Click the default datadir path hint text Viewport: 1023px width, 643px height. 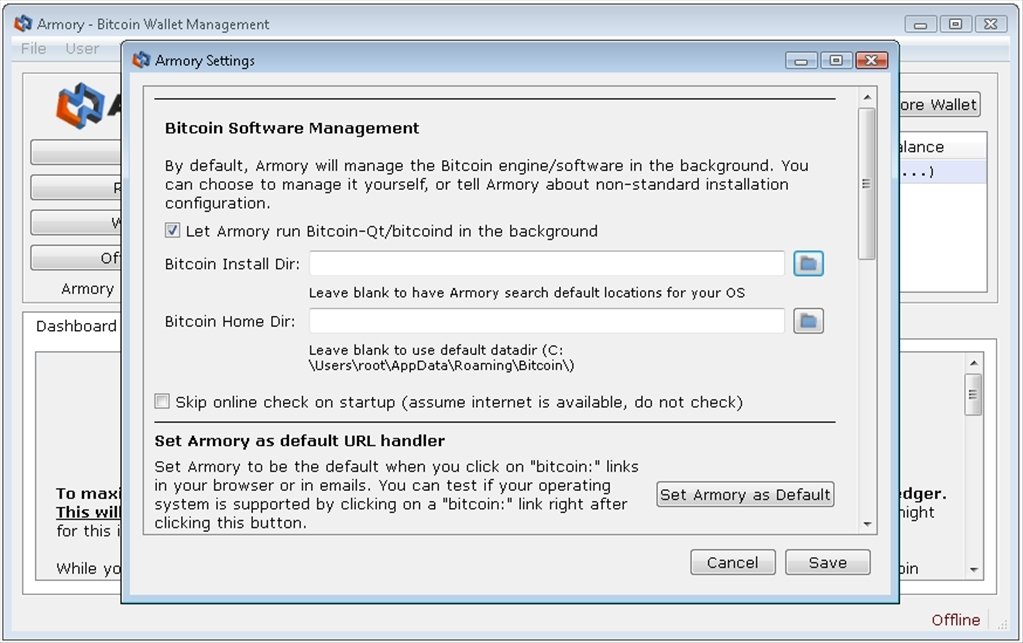tap(442, 357)
